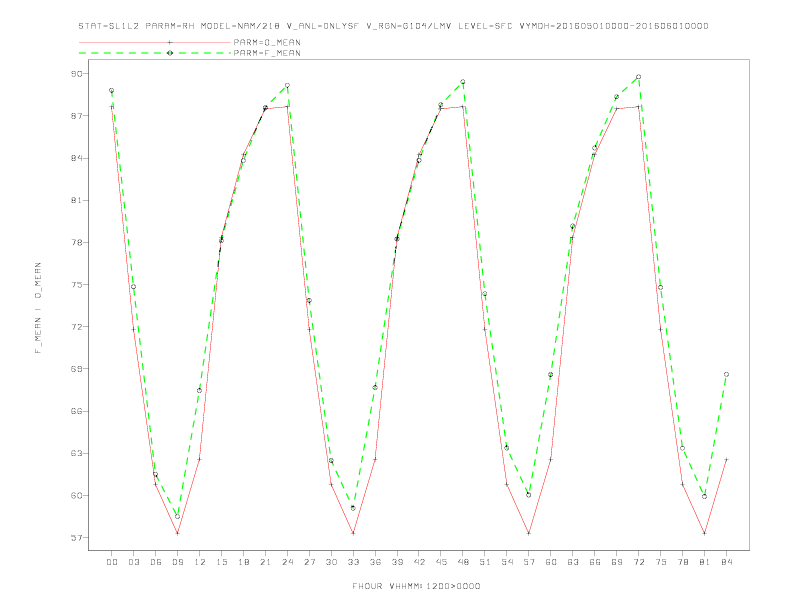792x612 pixels.
Task: Select the O_MEAN plus minimum at hour 09
Action: click(x=177, y=533)
